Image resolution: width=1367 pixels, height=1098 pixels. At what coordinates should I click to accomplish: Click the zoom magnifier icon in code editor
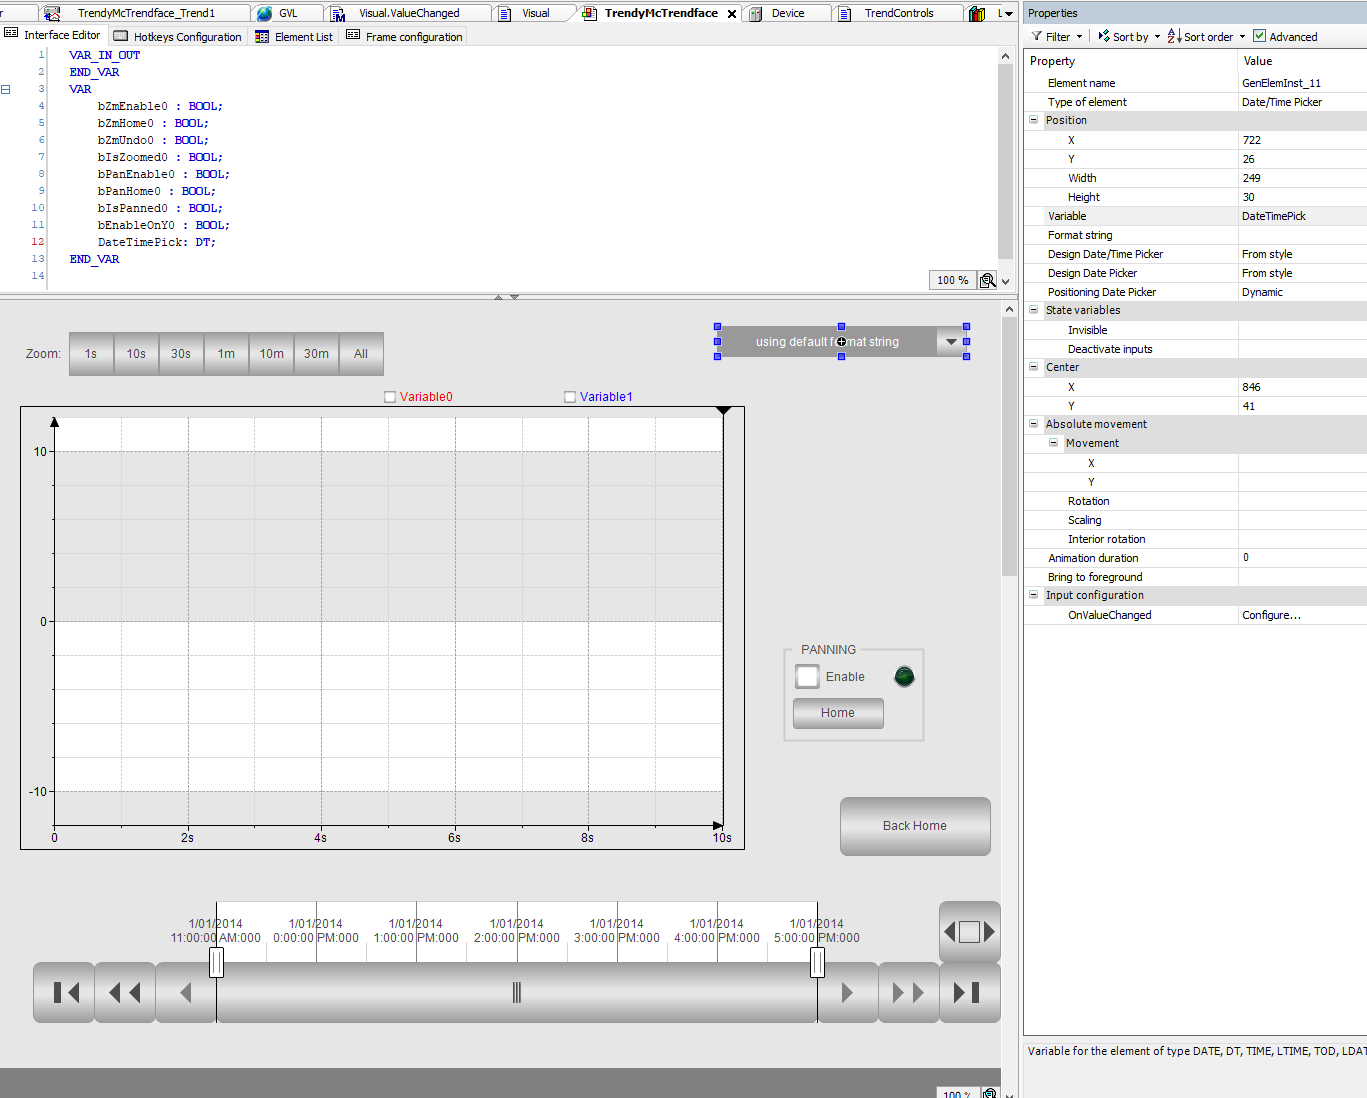pos(987,280)
